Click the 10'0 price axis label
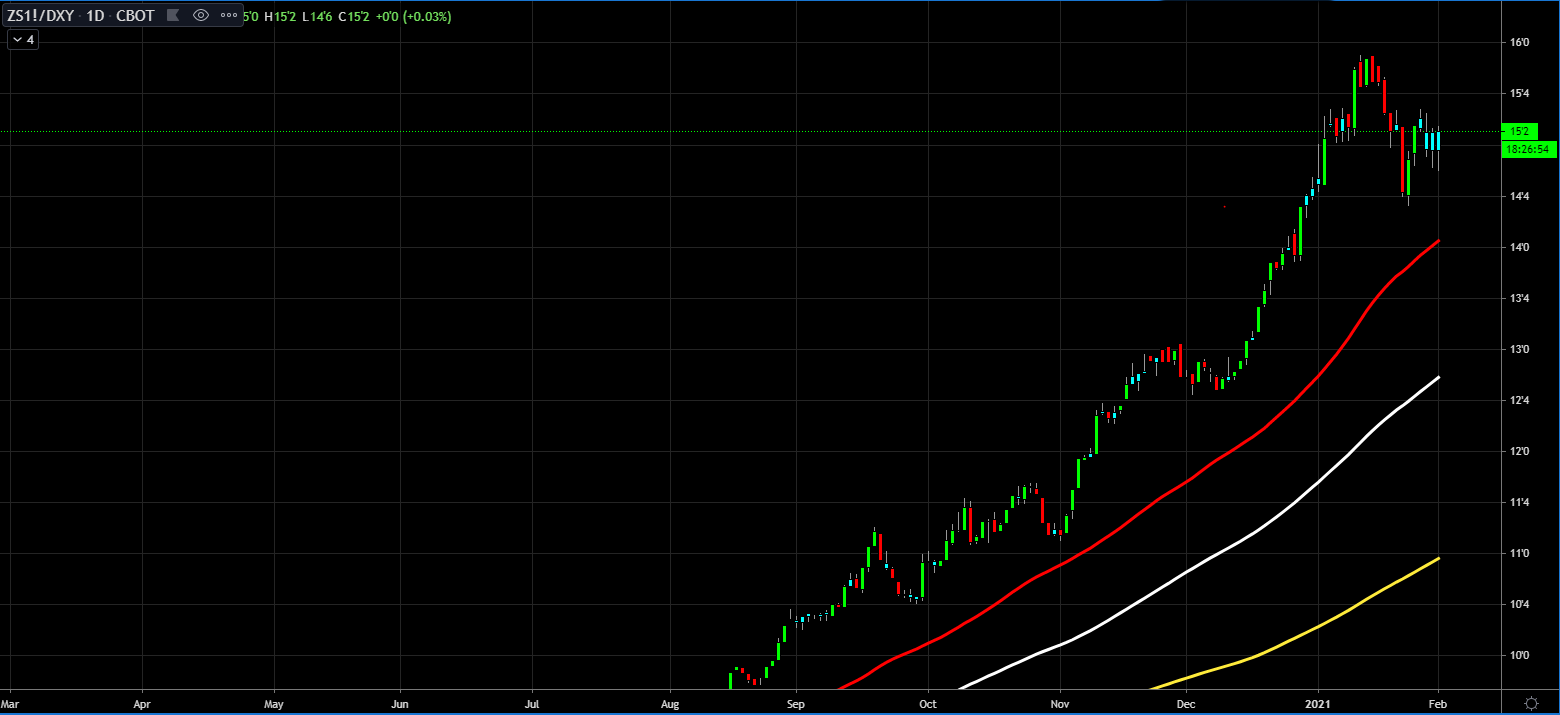Viewport: 1560px width, 715px height. click(1520, 655)
